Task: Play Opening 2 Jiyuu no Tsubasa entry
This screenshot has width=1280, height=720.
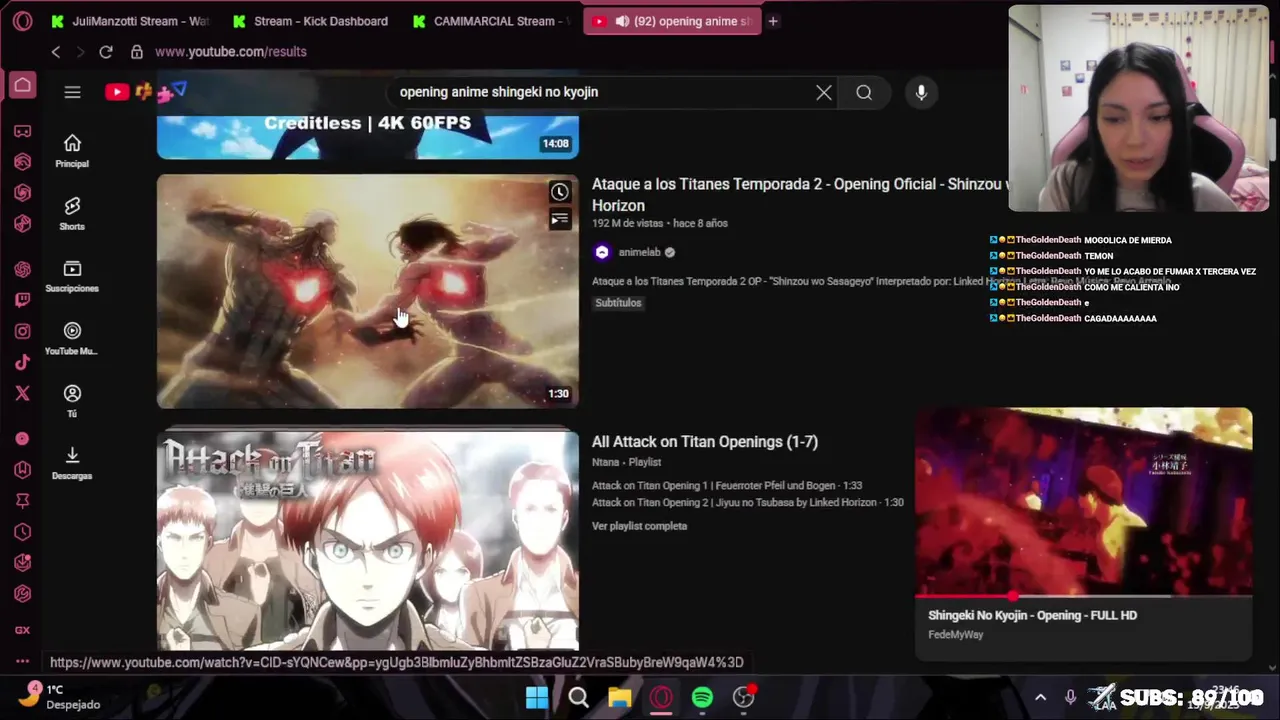Action: tap(747, 502)
